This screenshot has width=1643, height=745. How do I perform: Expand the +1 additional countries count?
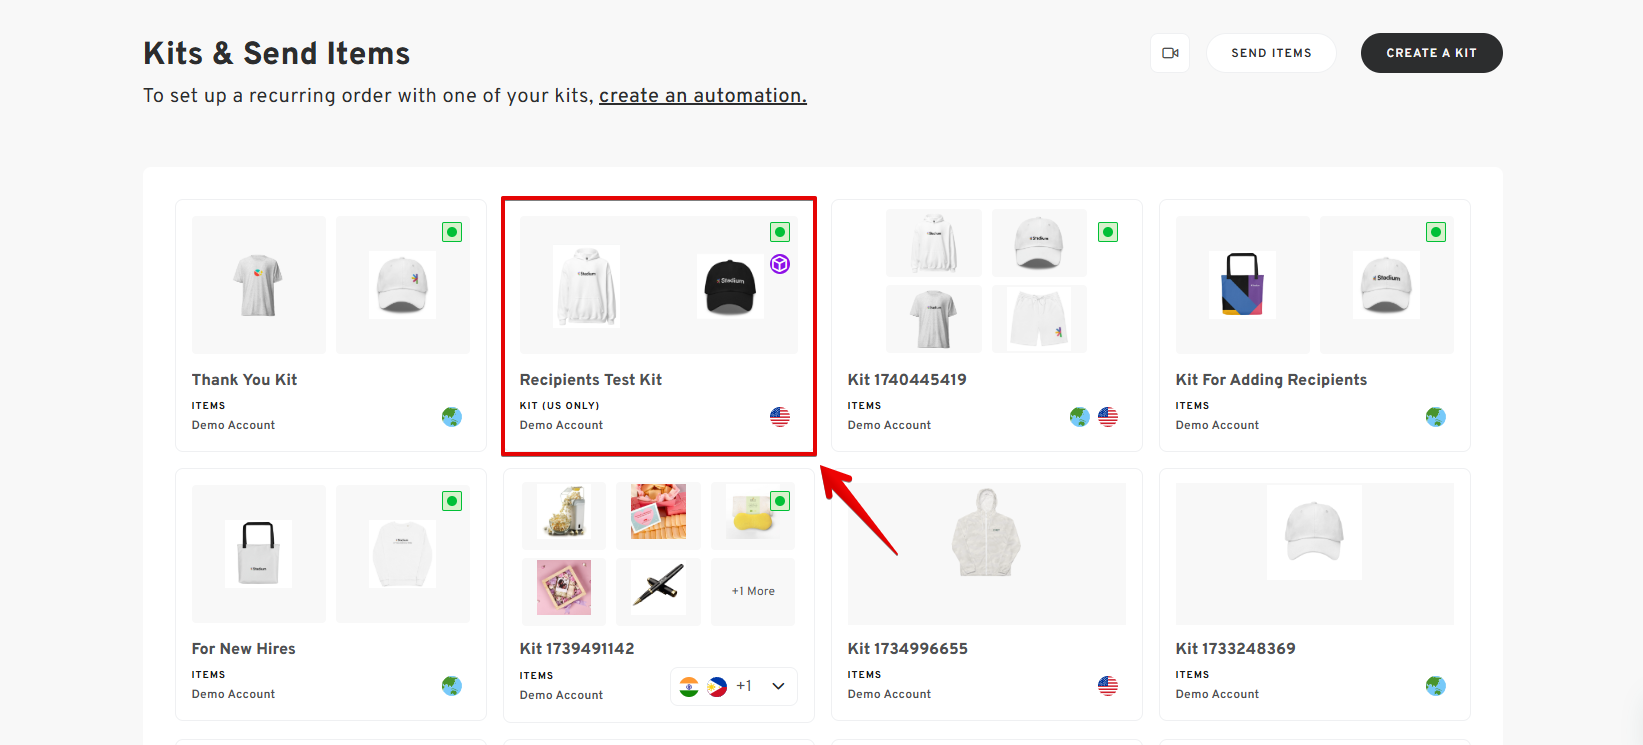pyautogui.click(x=744, y=686)
